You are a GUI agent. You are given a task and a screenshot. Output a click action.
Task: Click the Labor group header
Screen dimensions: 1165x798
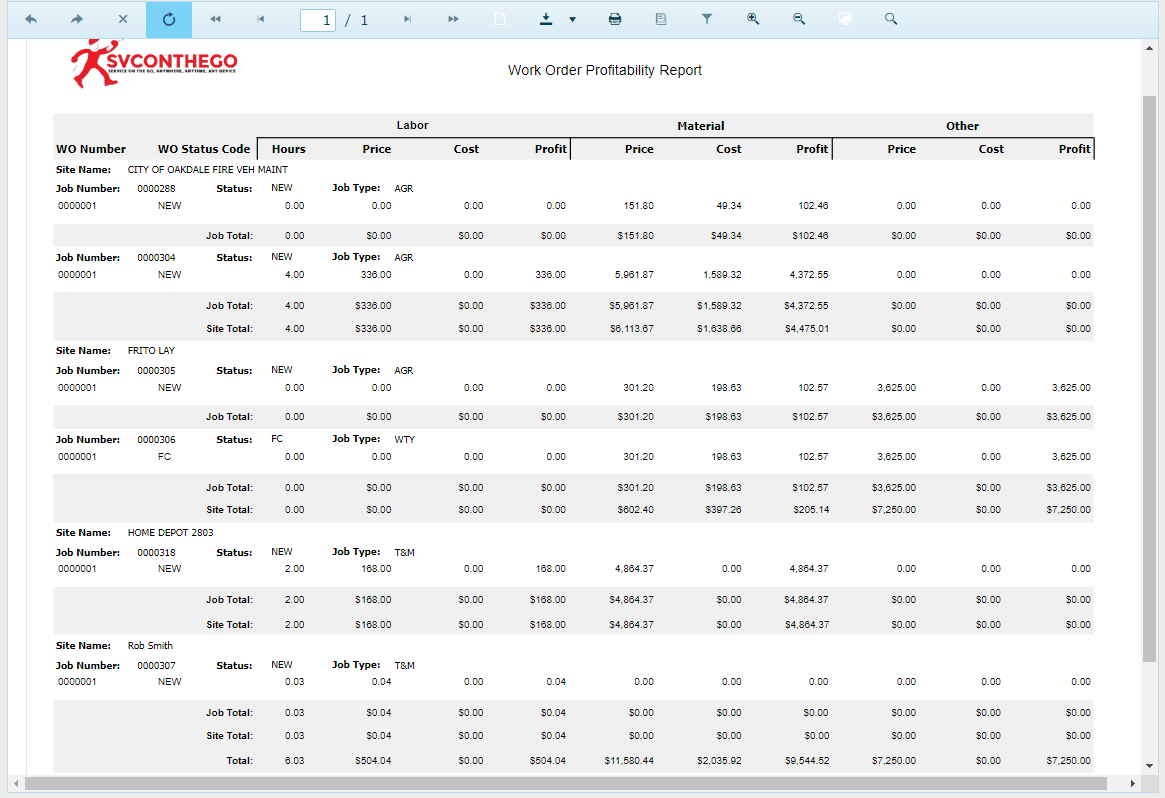coord(412,125)
